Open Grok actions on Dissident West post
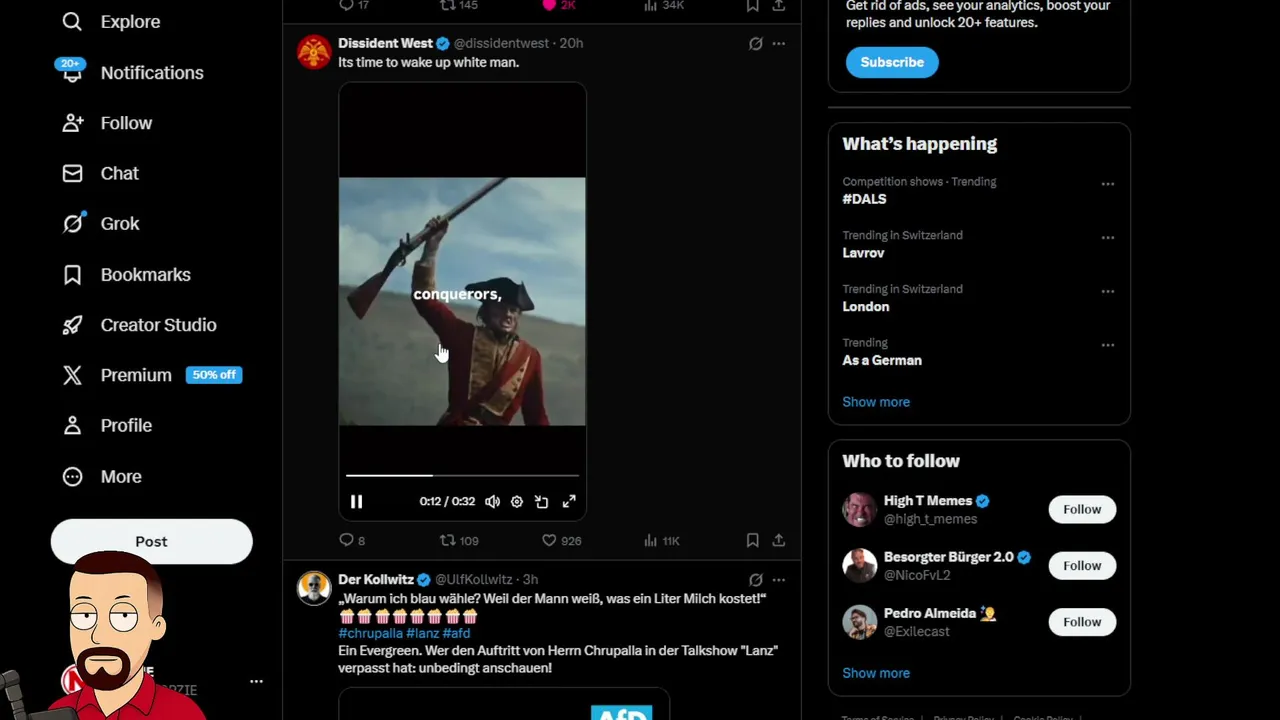The image size is (1280, 720). click(756, 44)
